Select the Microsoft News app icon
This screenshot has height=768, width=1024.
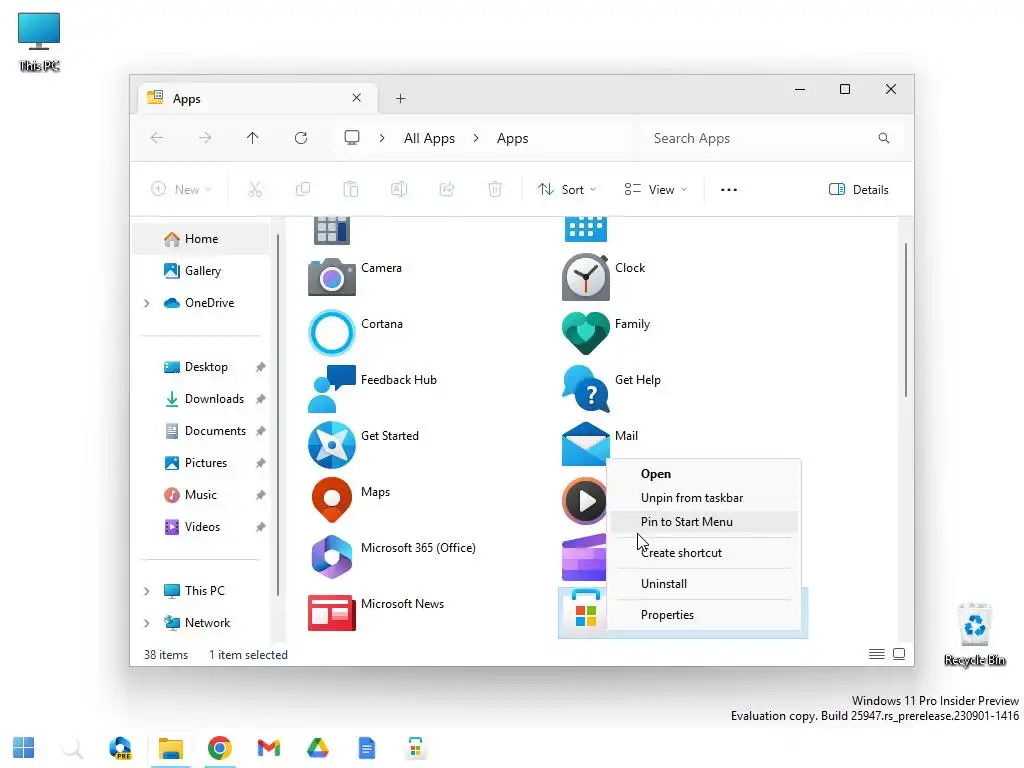pos(332,613)
